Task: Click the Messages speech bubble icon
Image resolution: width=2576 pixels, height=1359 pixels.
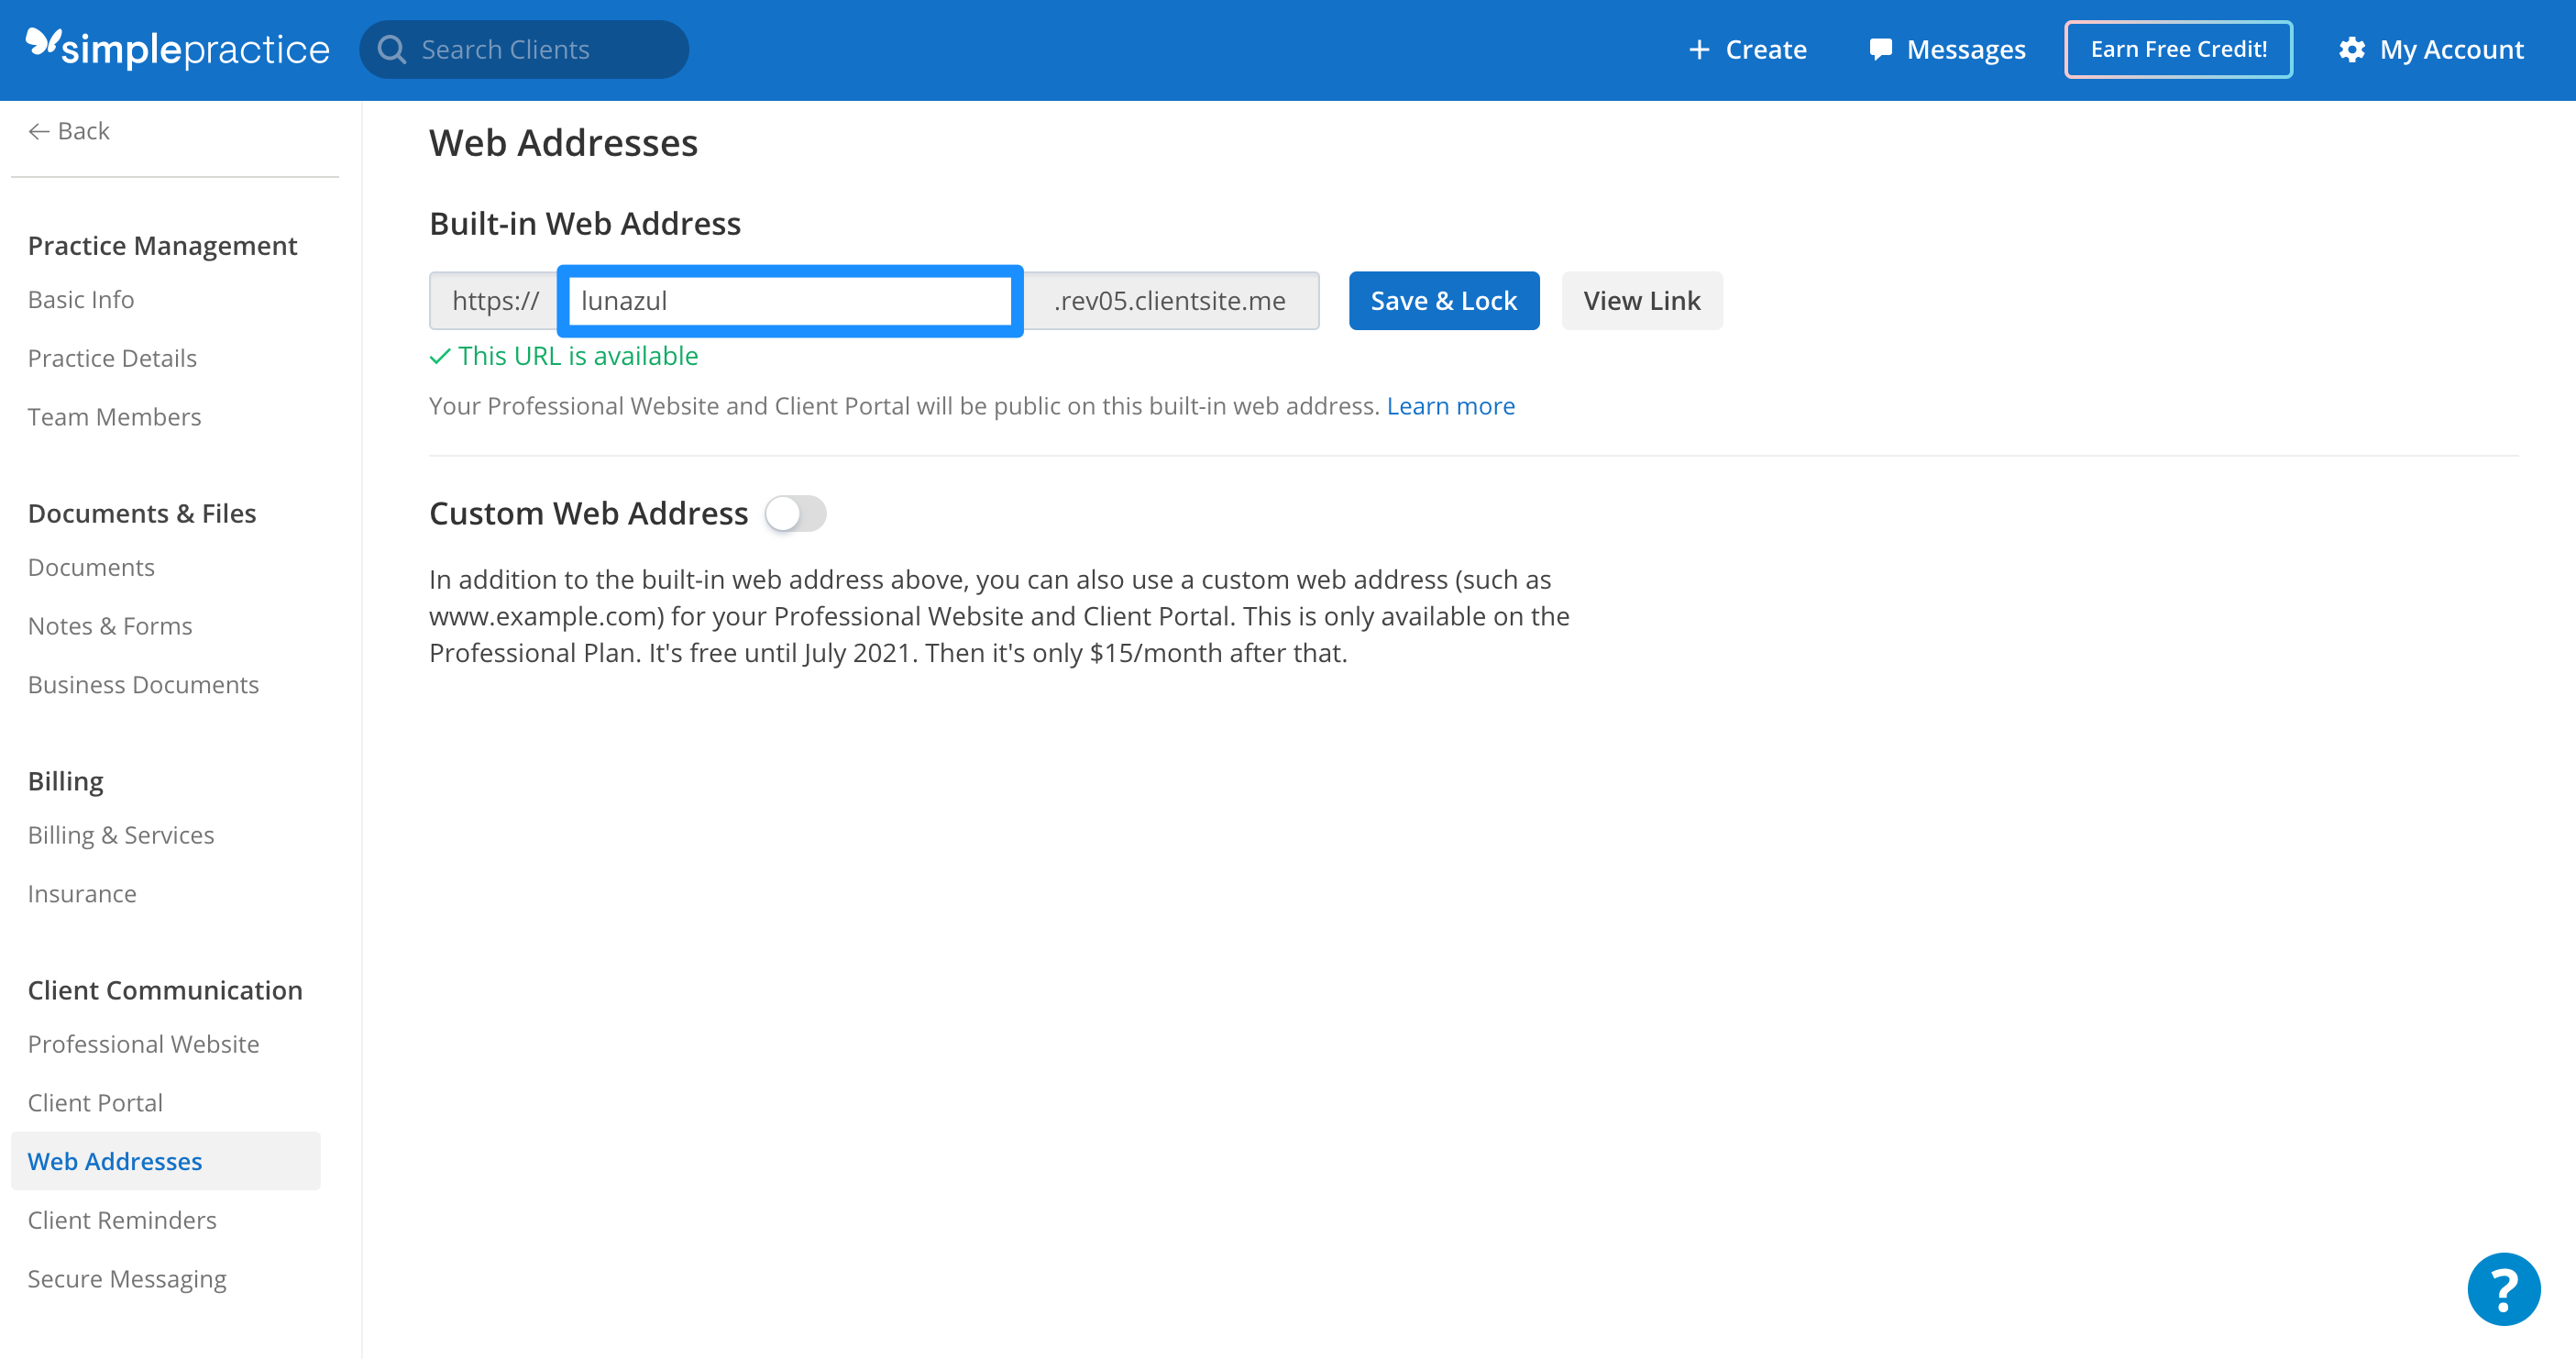Action: coord(1880,49)
